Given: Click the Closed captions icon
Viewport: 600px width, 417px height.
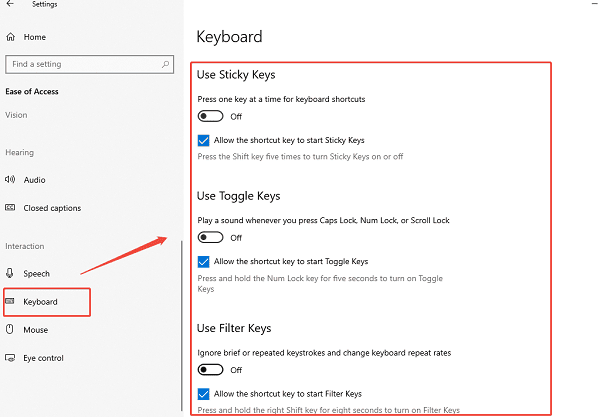Looking at the screenshot, I should (x=11, y=208).
